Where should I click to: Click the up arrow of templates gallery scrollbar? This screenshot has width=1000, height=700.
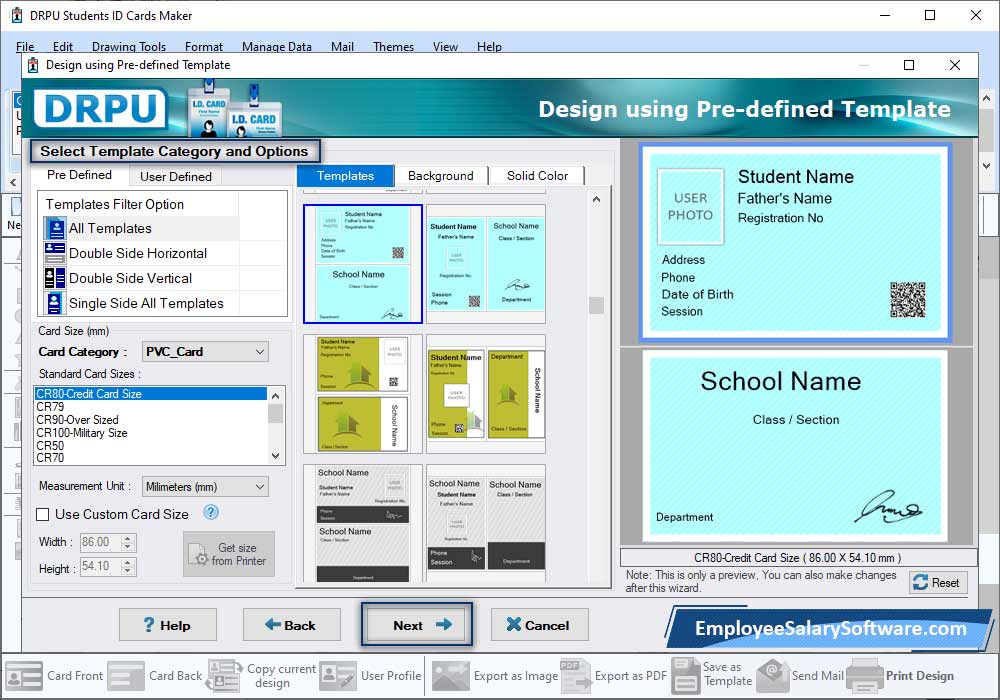pyautogui.click(x=596, y=200)
